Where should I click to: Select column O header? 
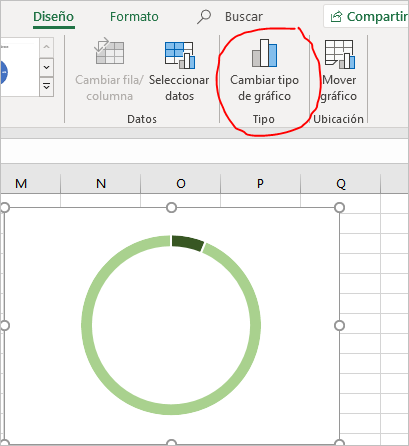coord(181,183)
